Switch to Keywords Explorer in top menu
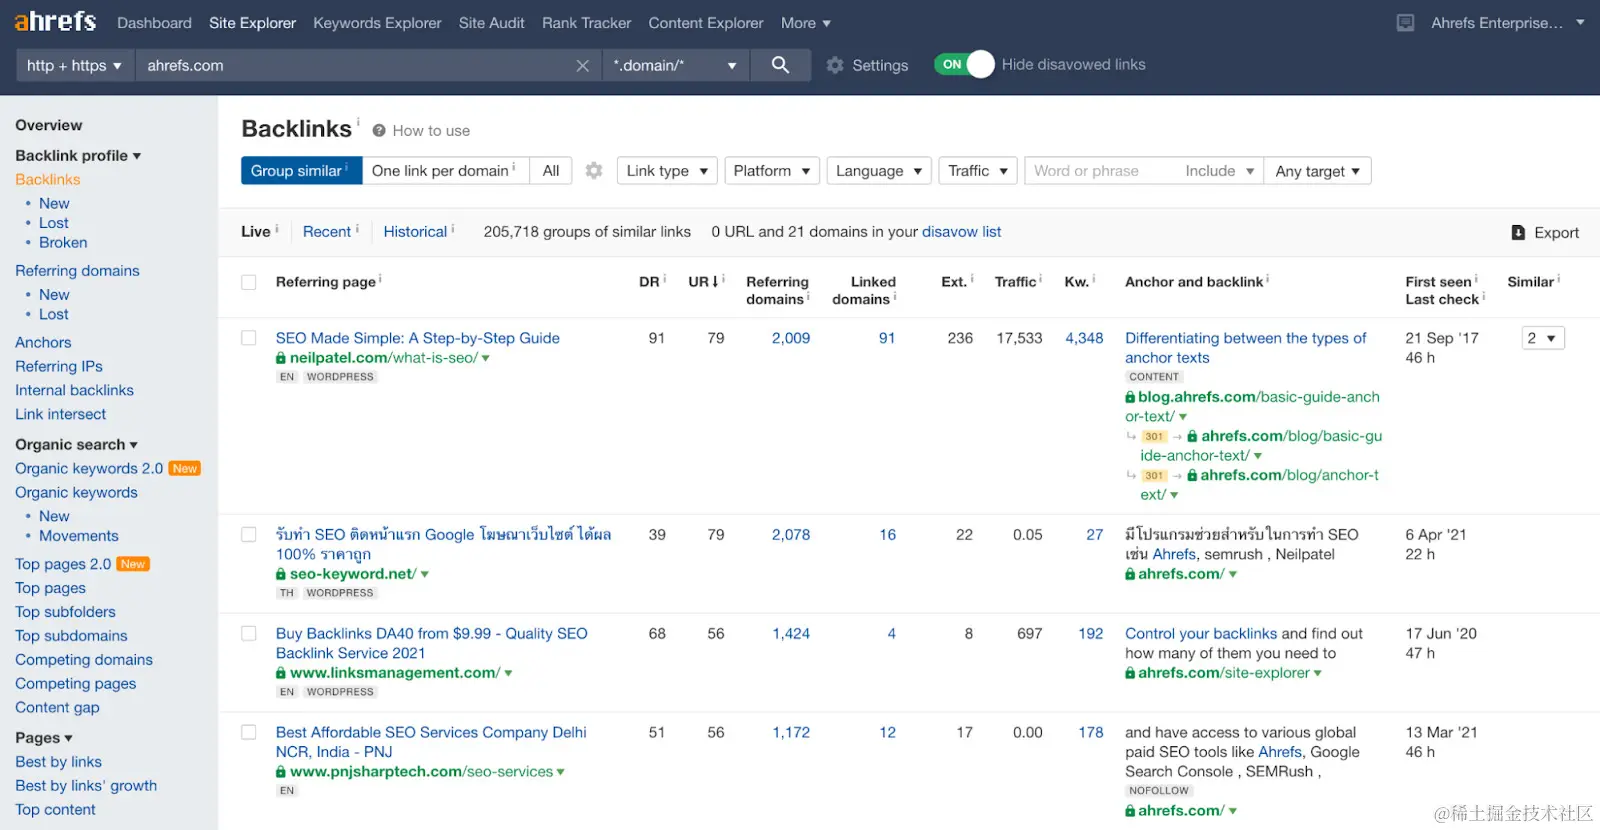Image resolution: width=1600 pixels, height=830 pixels. (x=377, y=23)
